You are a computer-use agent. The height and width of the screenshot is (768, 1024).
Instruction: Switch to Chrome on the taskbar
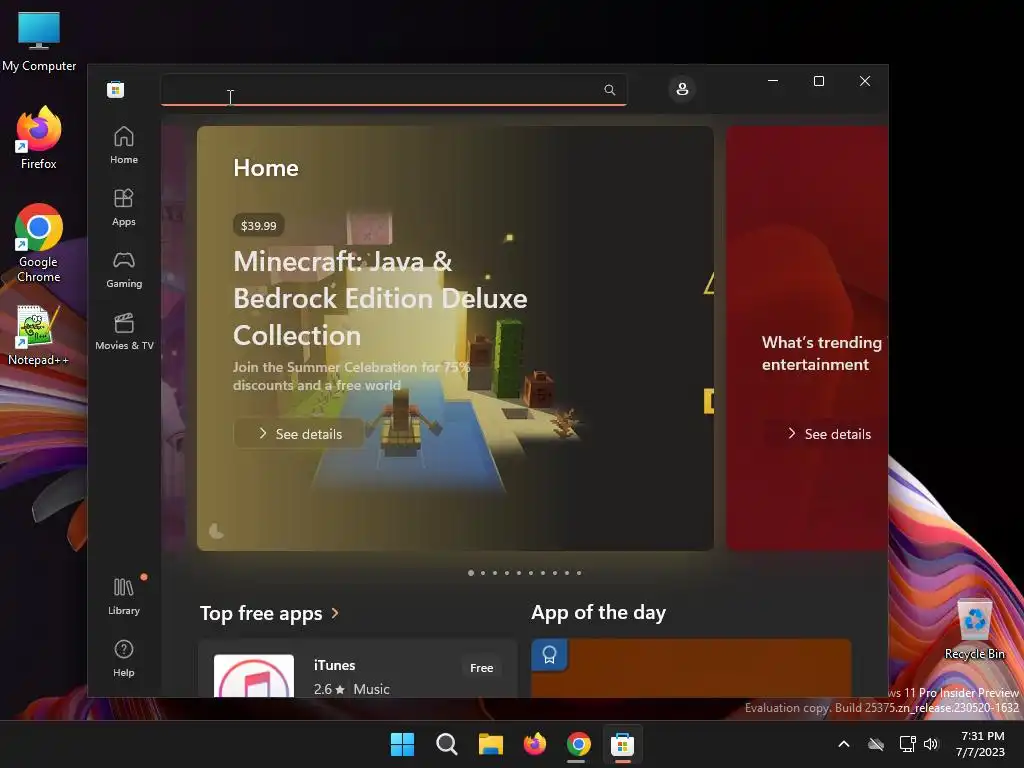click(x=579, y=744)
